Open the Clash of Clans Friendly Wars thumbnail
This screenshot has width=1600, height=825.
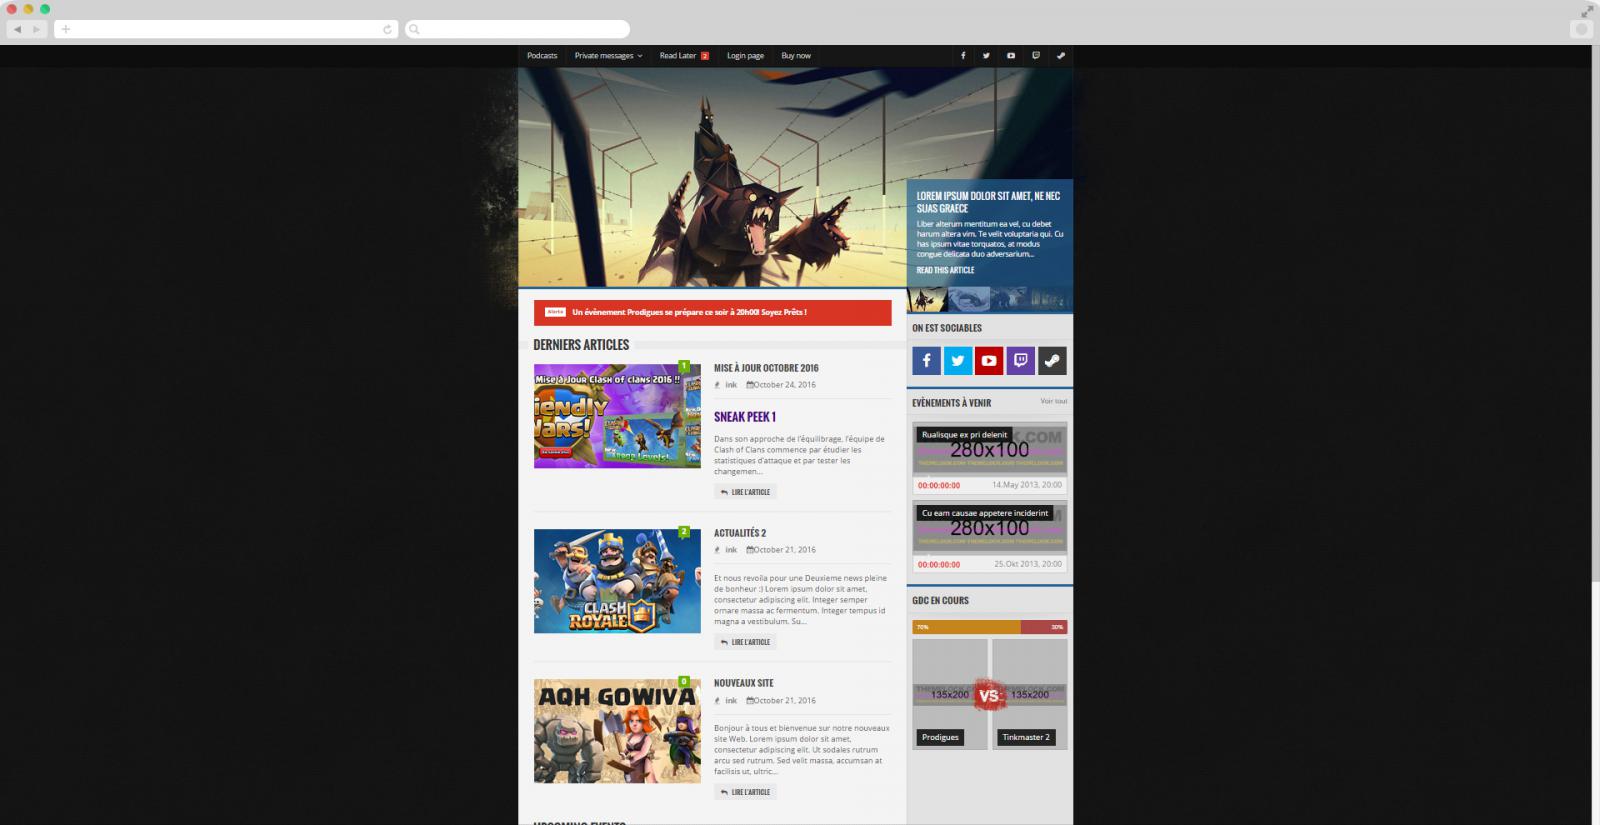(617, 416)
